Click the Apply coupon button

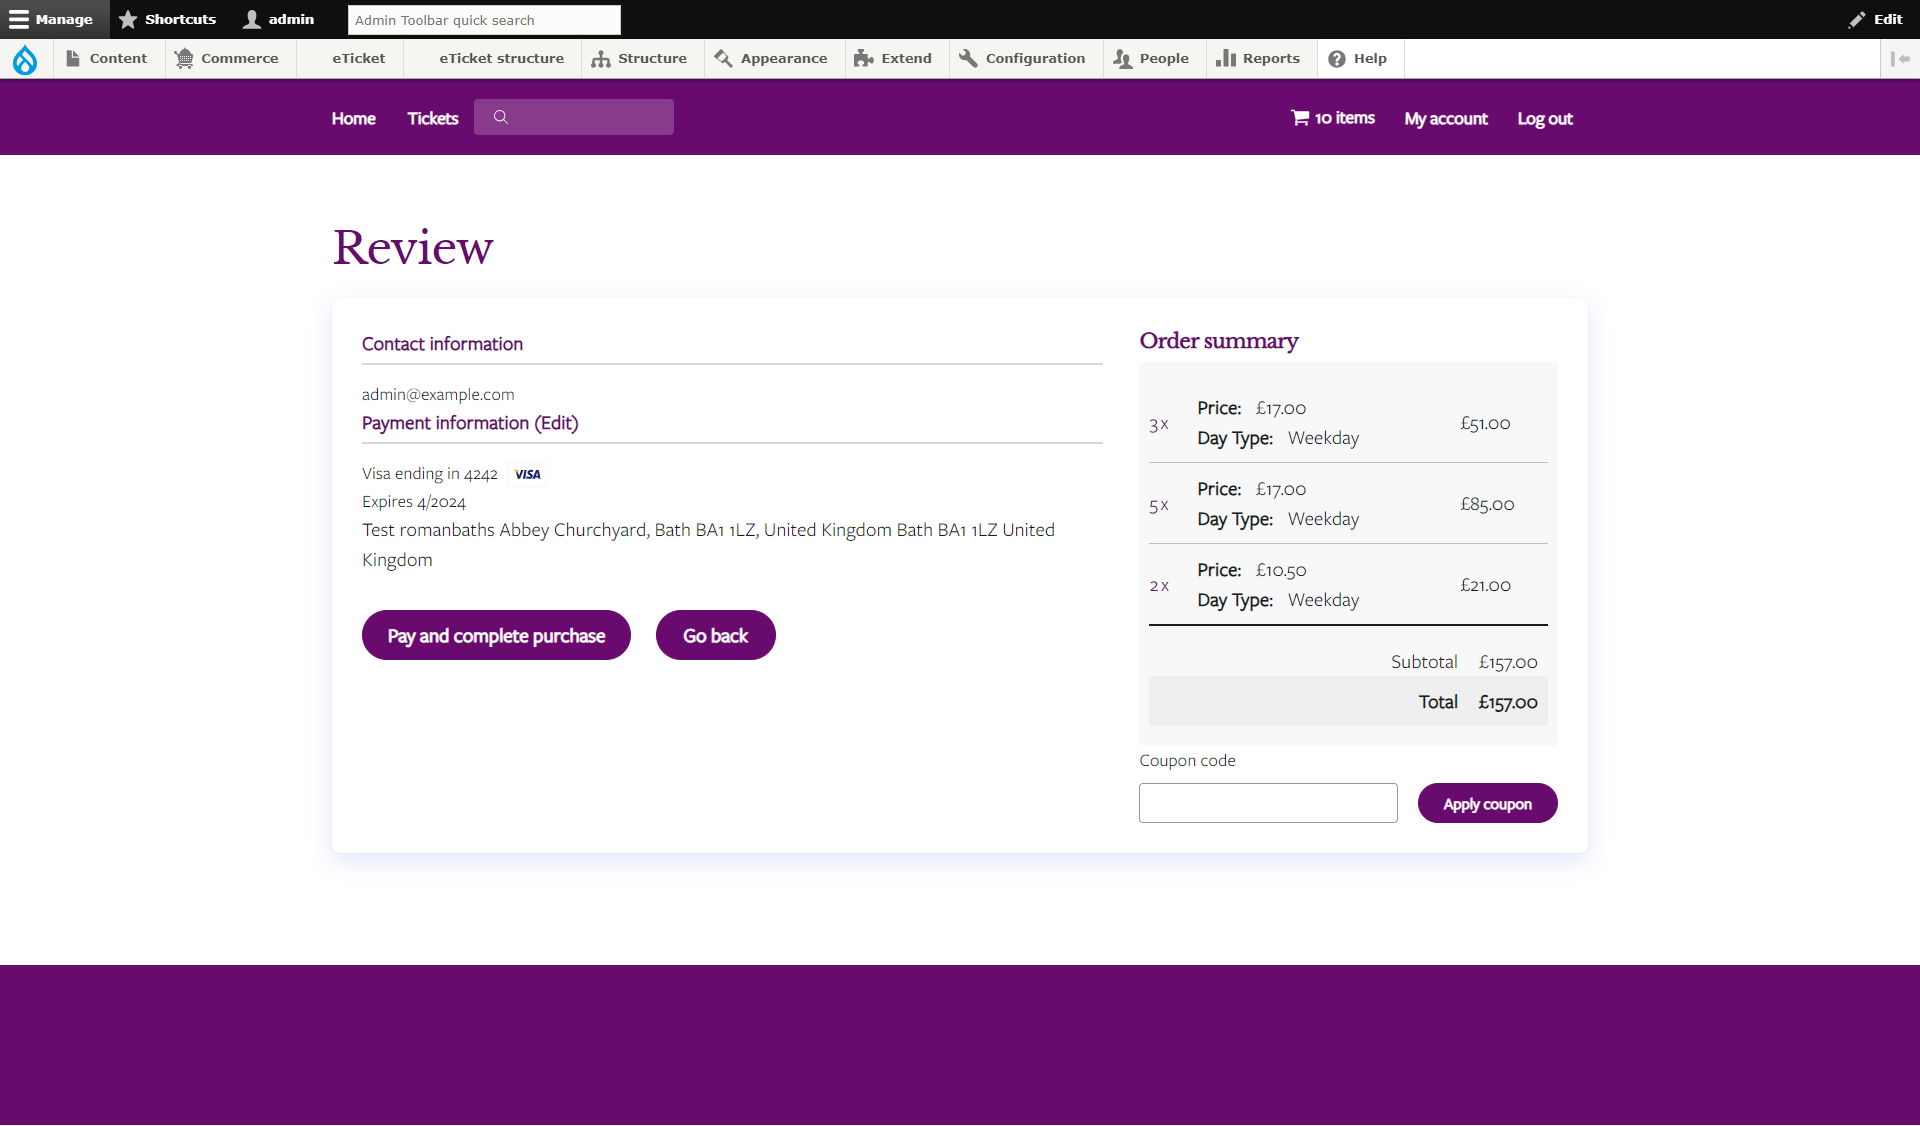click(1487, 803)
